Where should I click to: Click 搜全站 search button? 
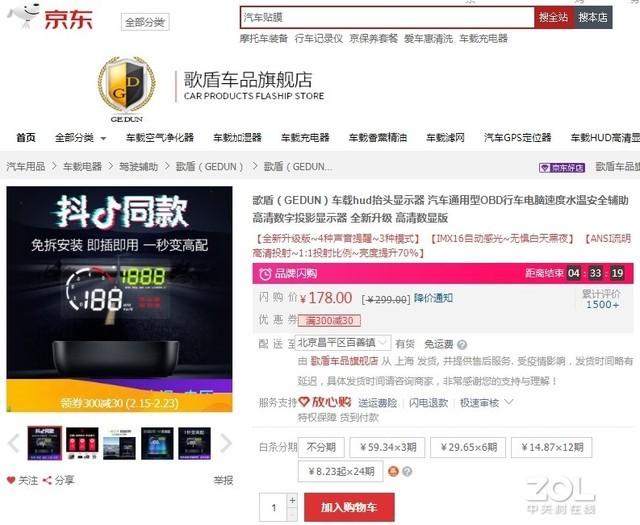click(553, 17)
